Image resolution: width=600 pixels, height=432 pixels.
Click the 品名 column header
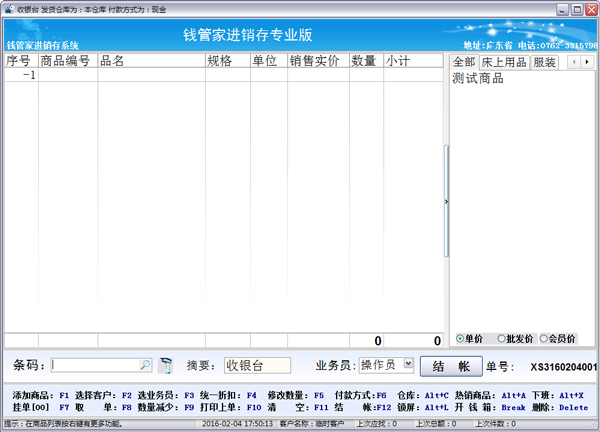[x=152, y=61]
